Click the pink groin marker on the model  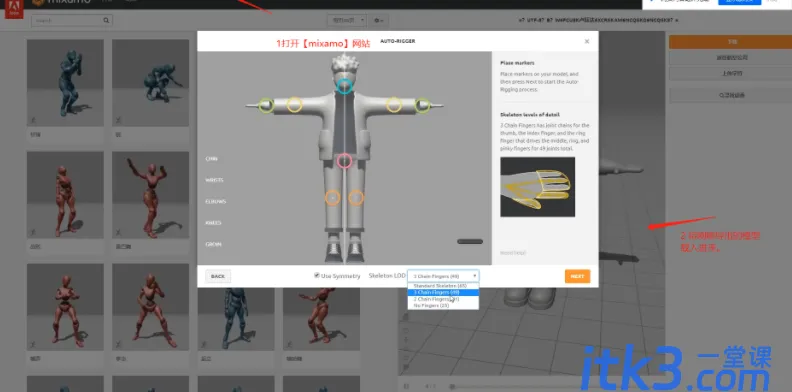coord(344,161)
